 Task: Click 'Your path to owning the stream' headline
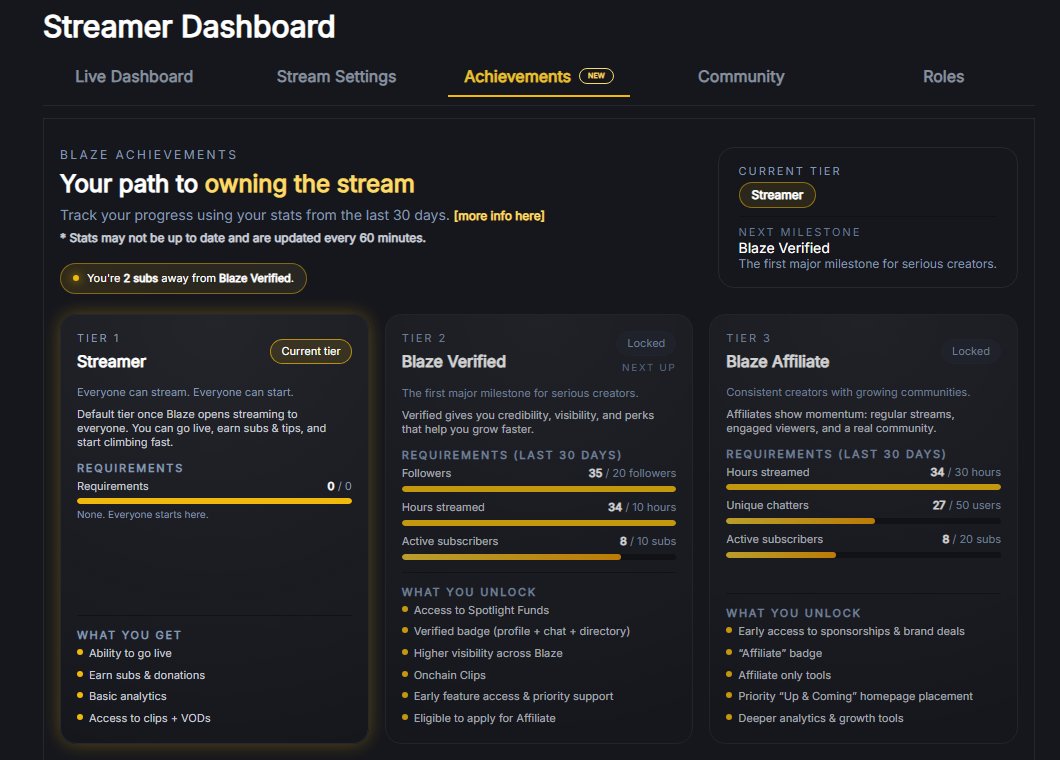[237, 184]
